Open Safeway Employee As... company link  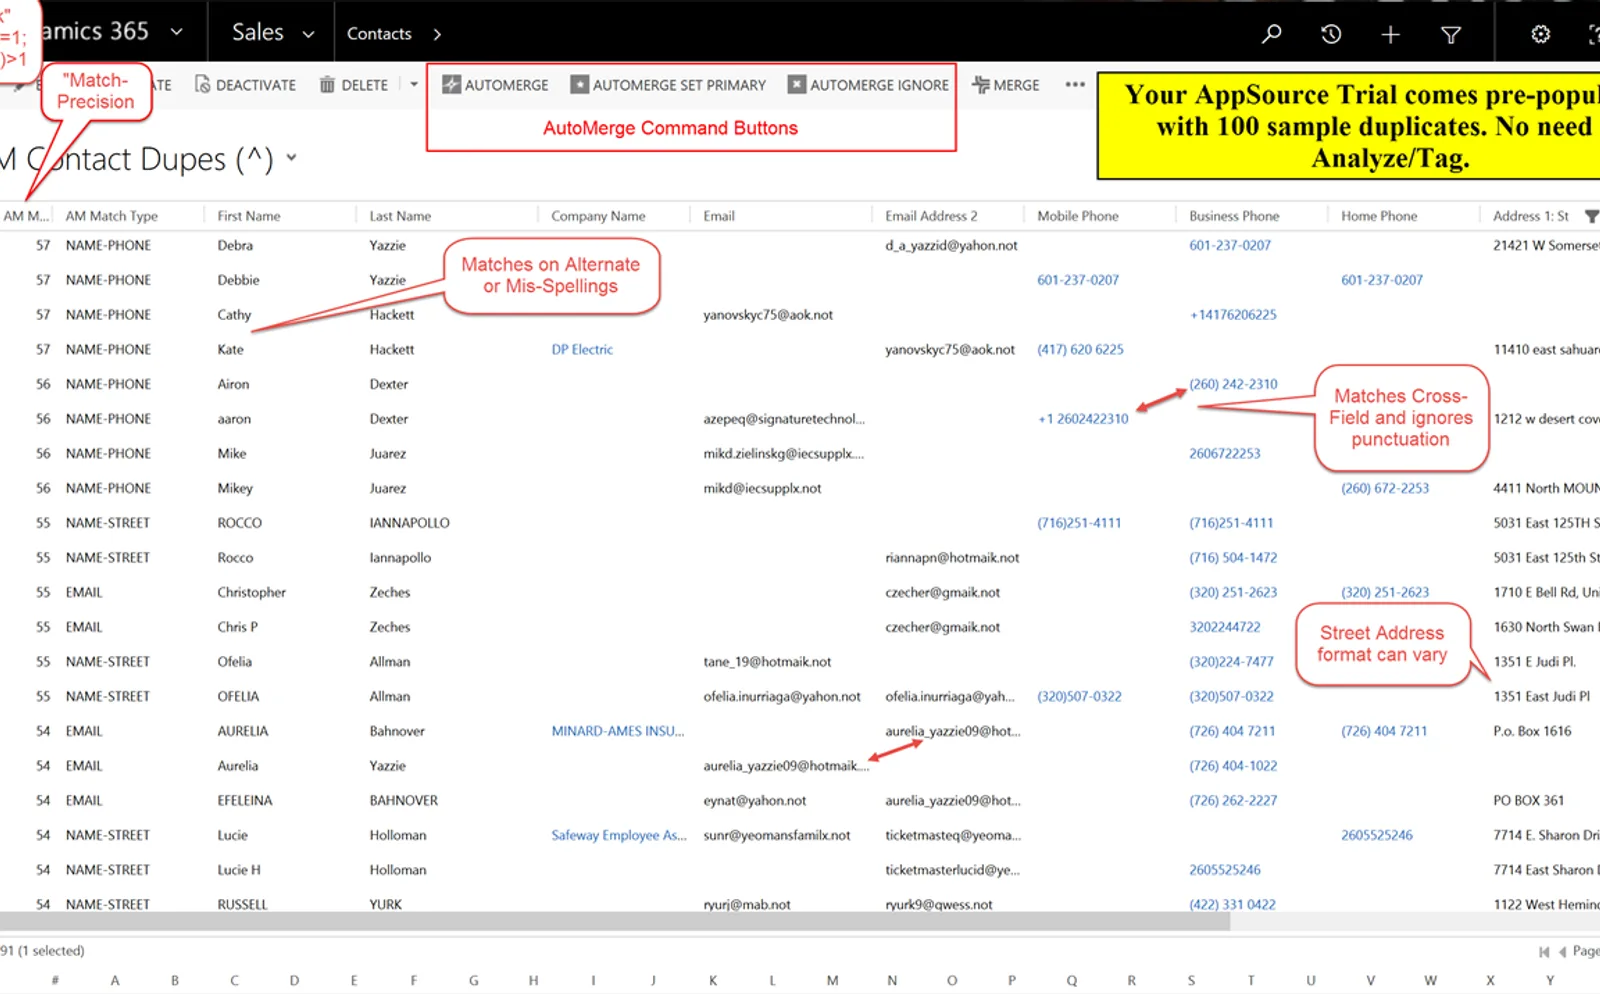point(619,836)
